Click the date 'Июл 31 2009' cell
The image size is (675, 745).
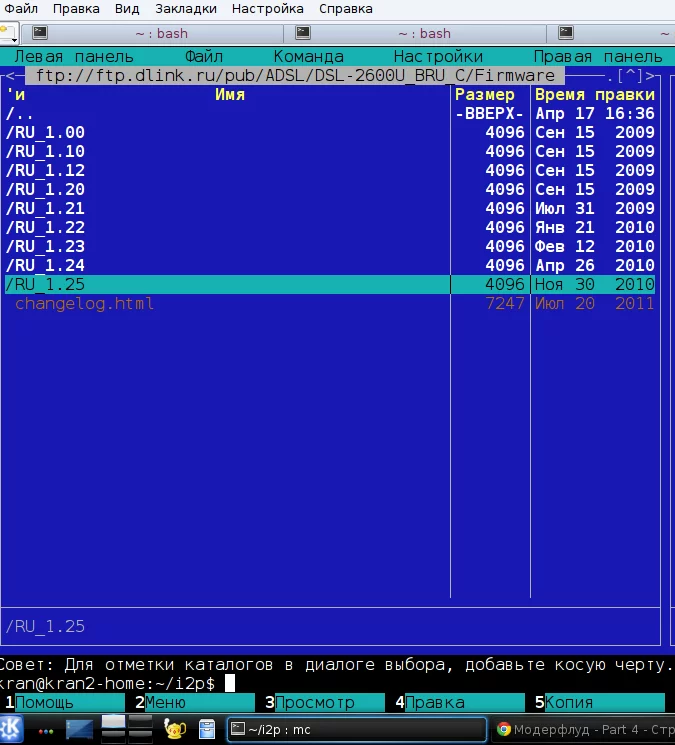pyautogui.click(x=595, y=209)
